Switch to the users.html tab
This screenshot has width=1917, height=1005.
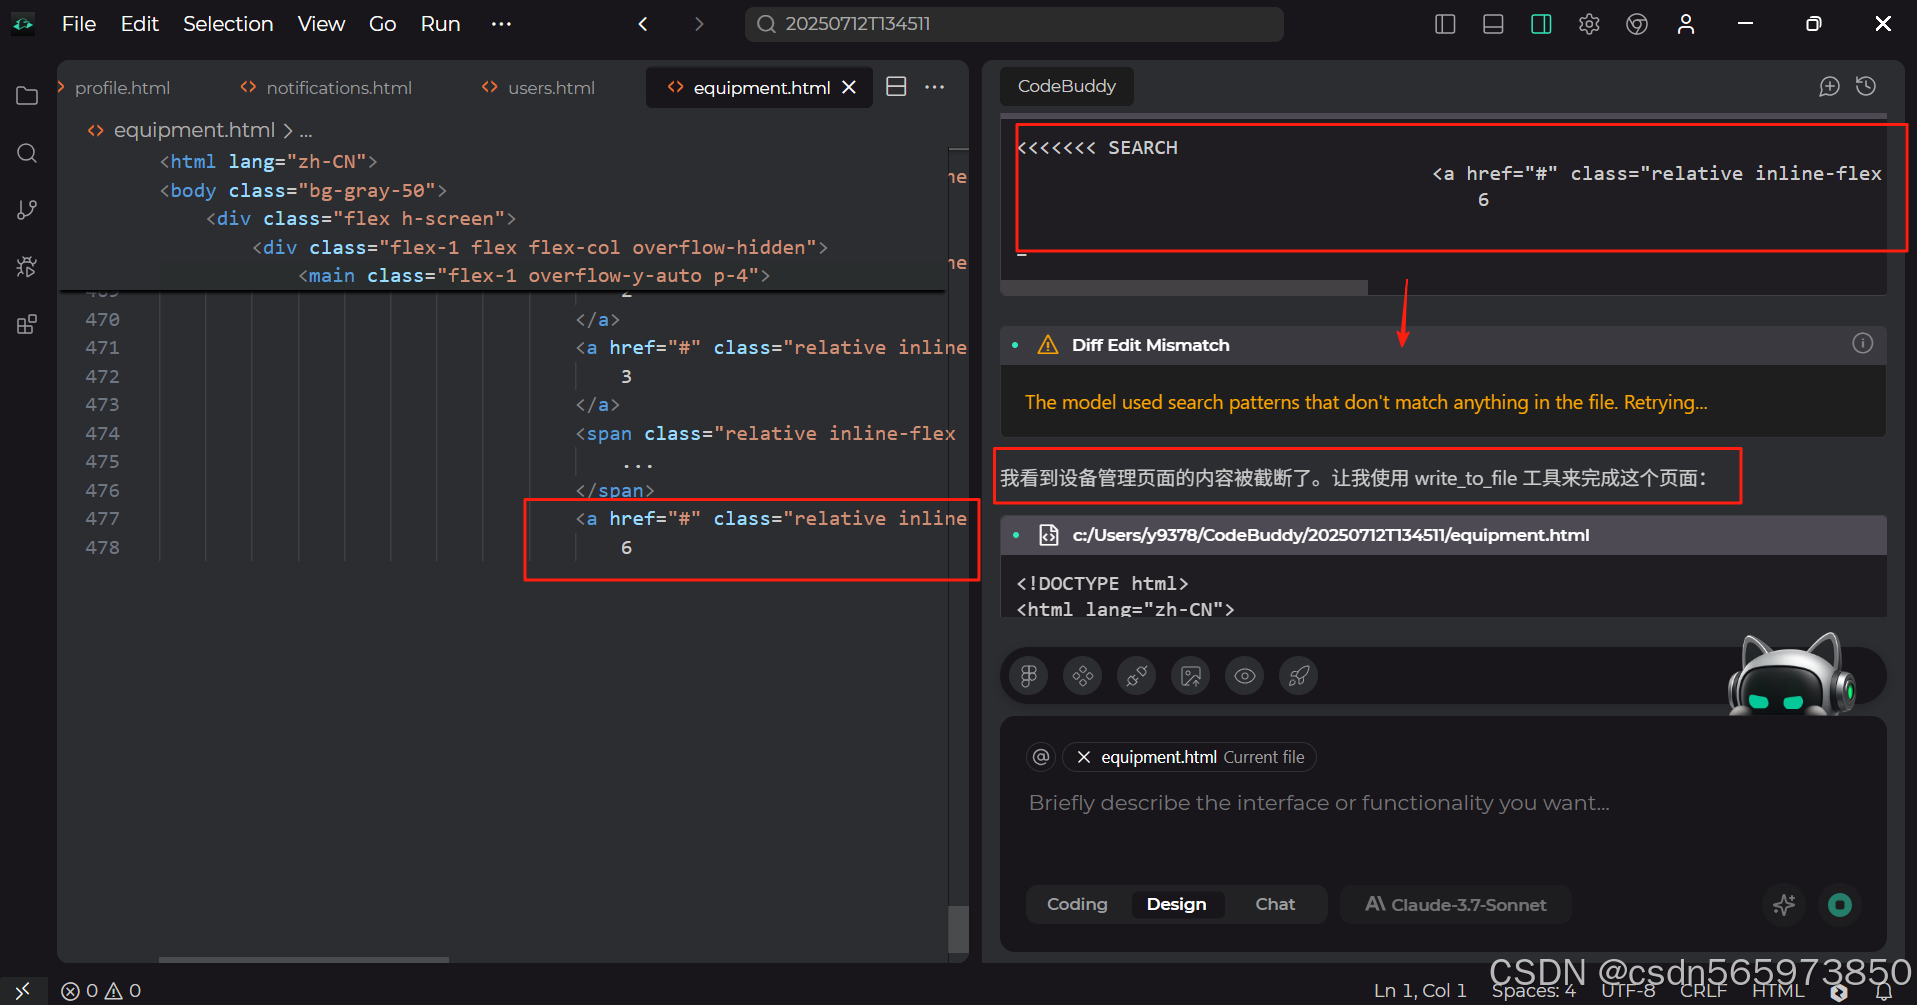[539, 88]
